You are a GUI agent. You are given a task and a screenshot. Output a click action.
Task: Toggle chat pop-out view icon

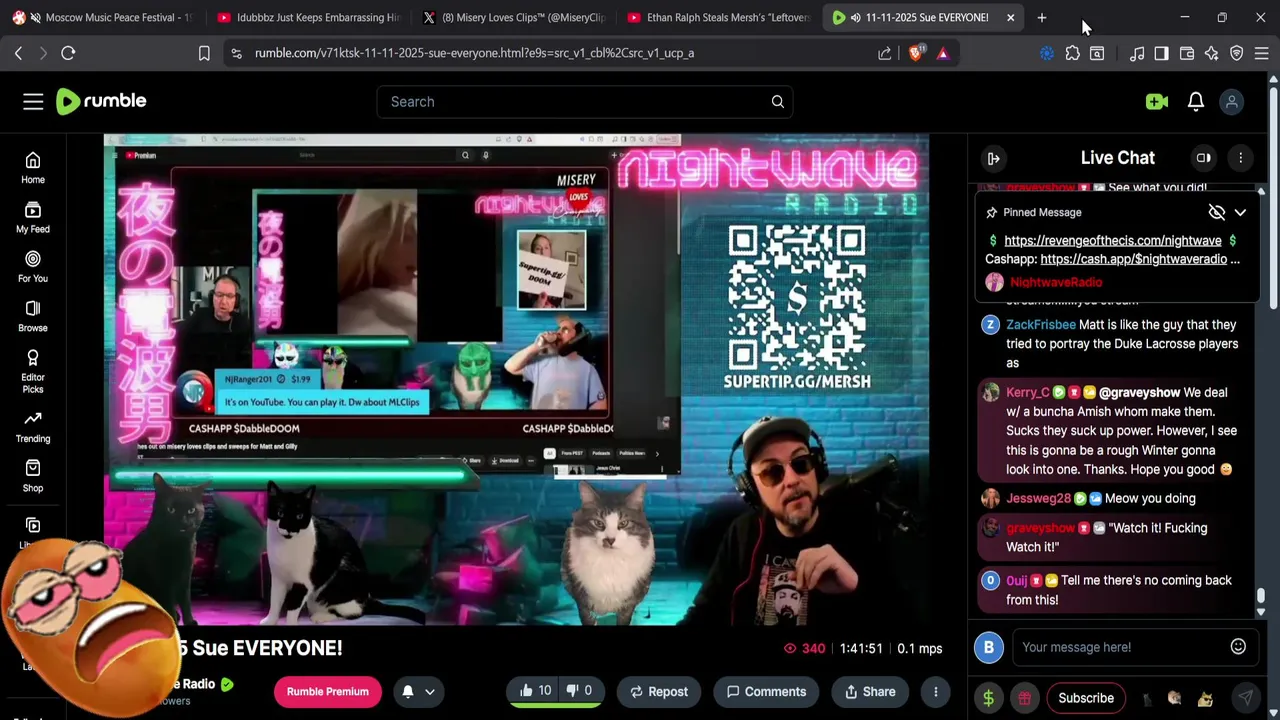pos(1204,158)
